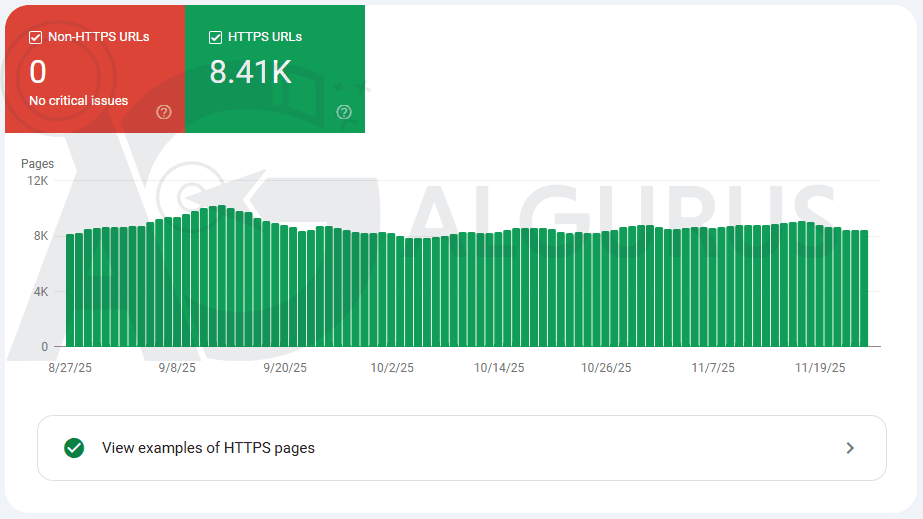
Task: Click the 10/14/25 date label
Action: point(499,368)
